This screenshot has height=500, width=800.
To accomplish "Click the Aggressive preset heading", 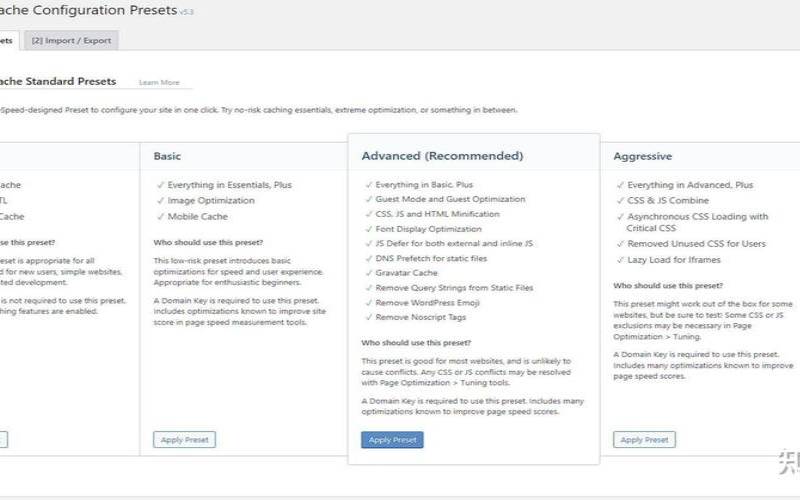I will click(x=643, y=157).
